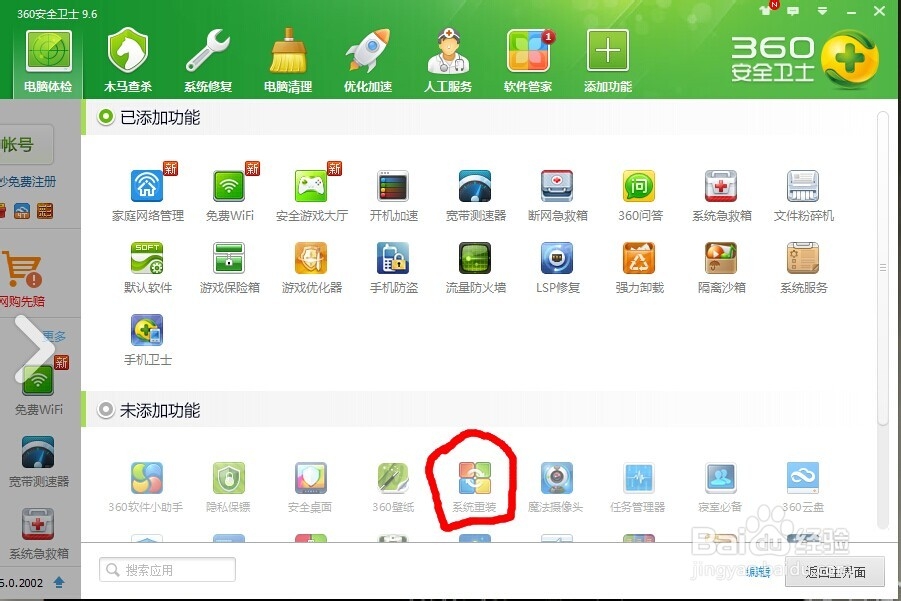The image size is (901, 601).
Task: Open 强力卸载 tool
Action: click(640, 268)
